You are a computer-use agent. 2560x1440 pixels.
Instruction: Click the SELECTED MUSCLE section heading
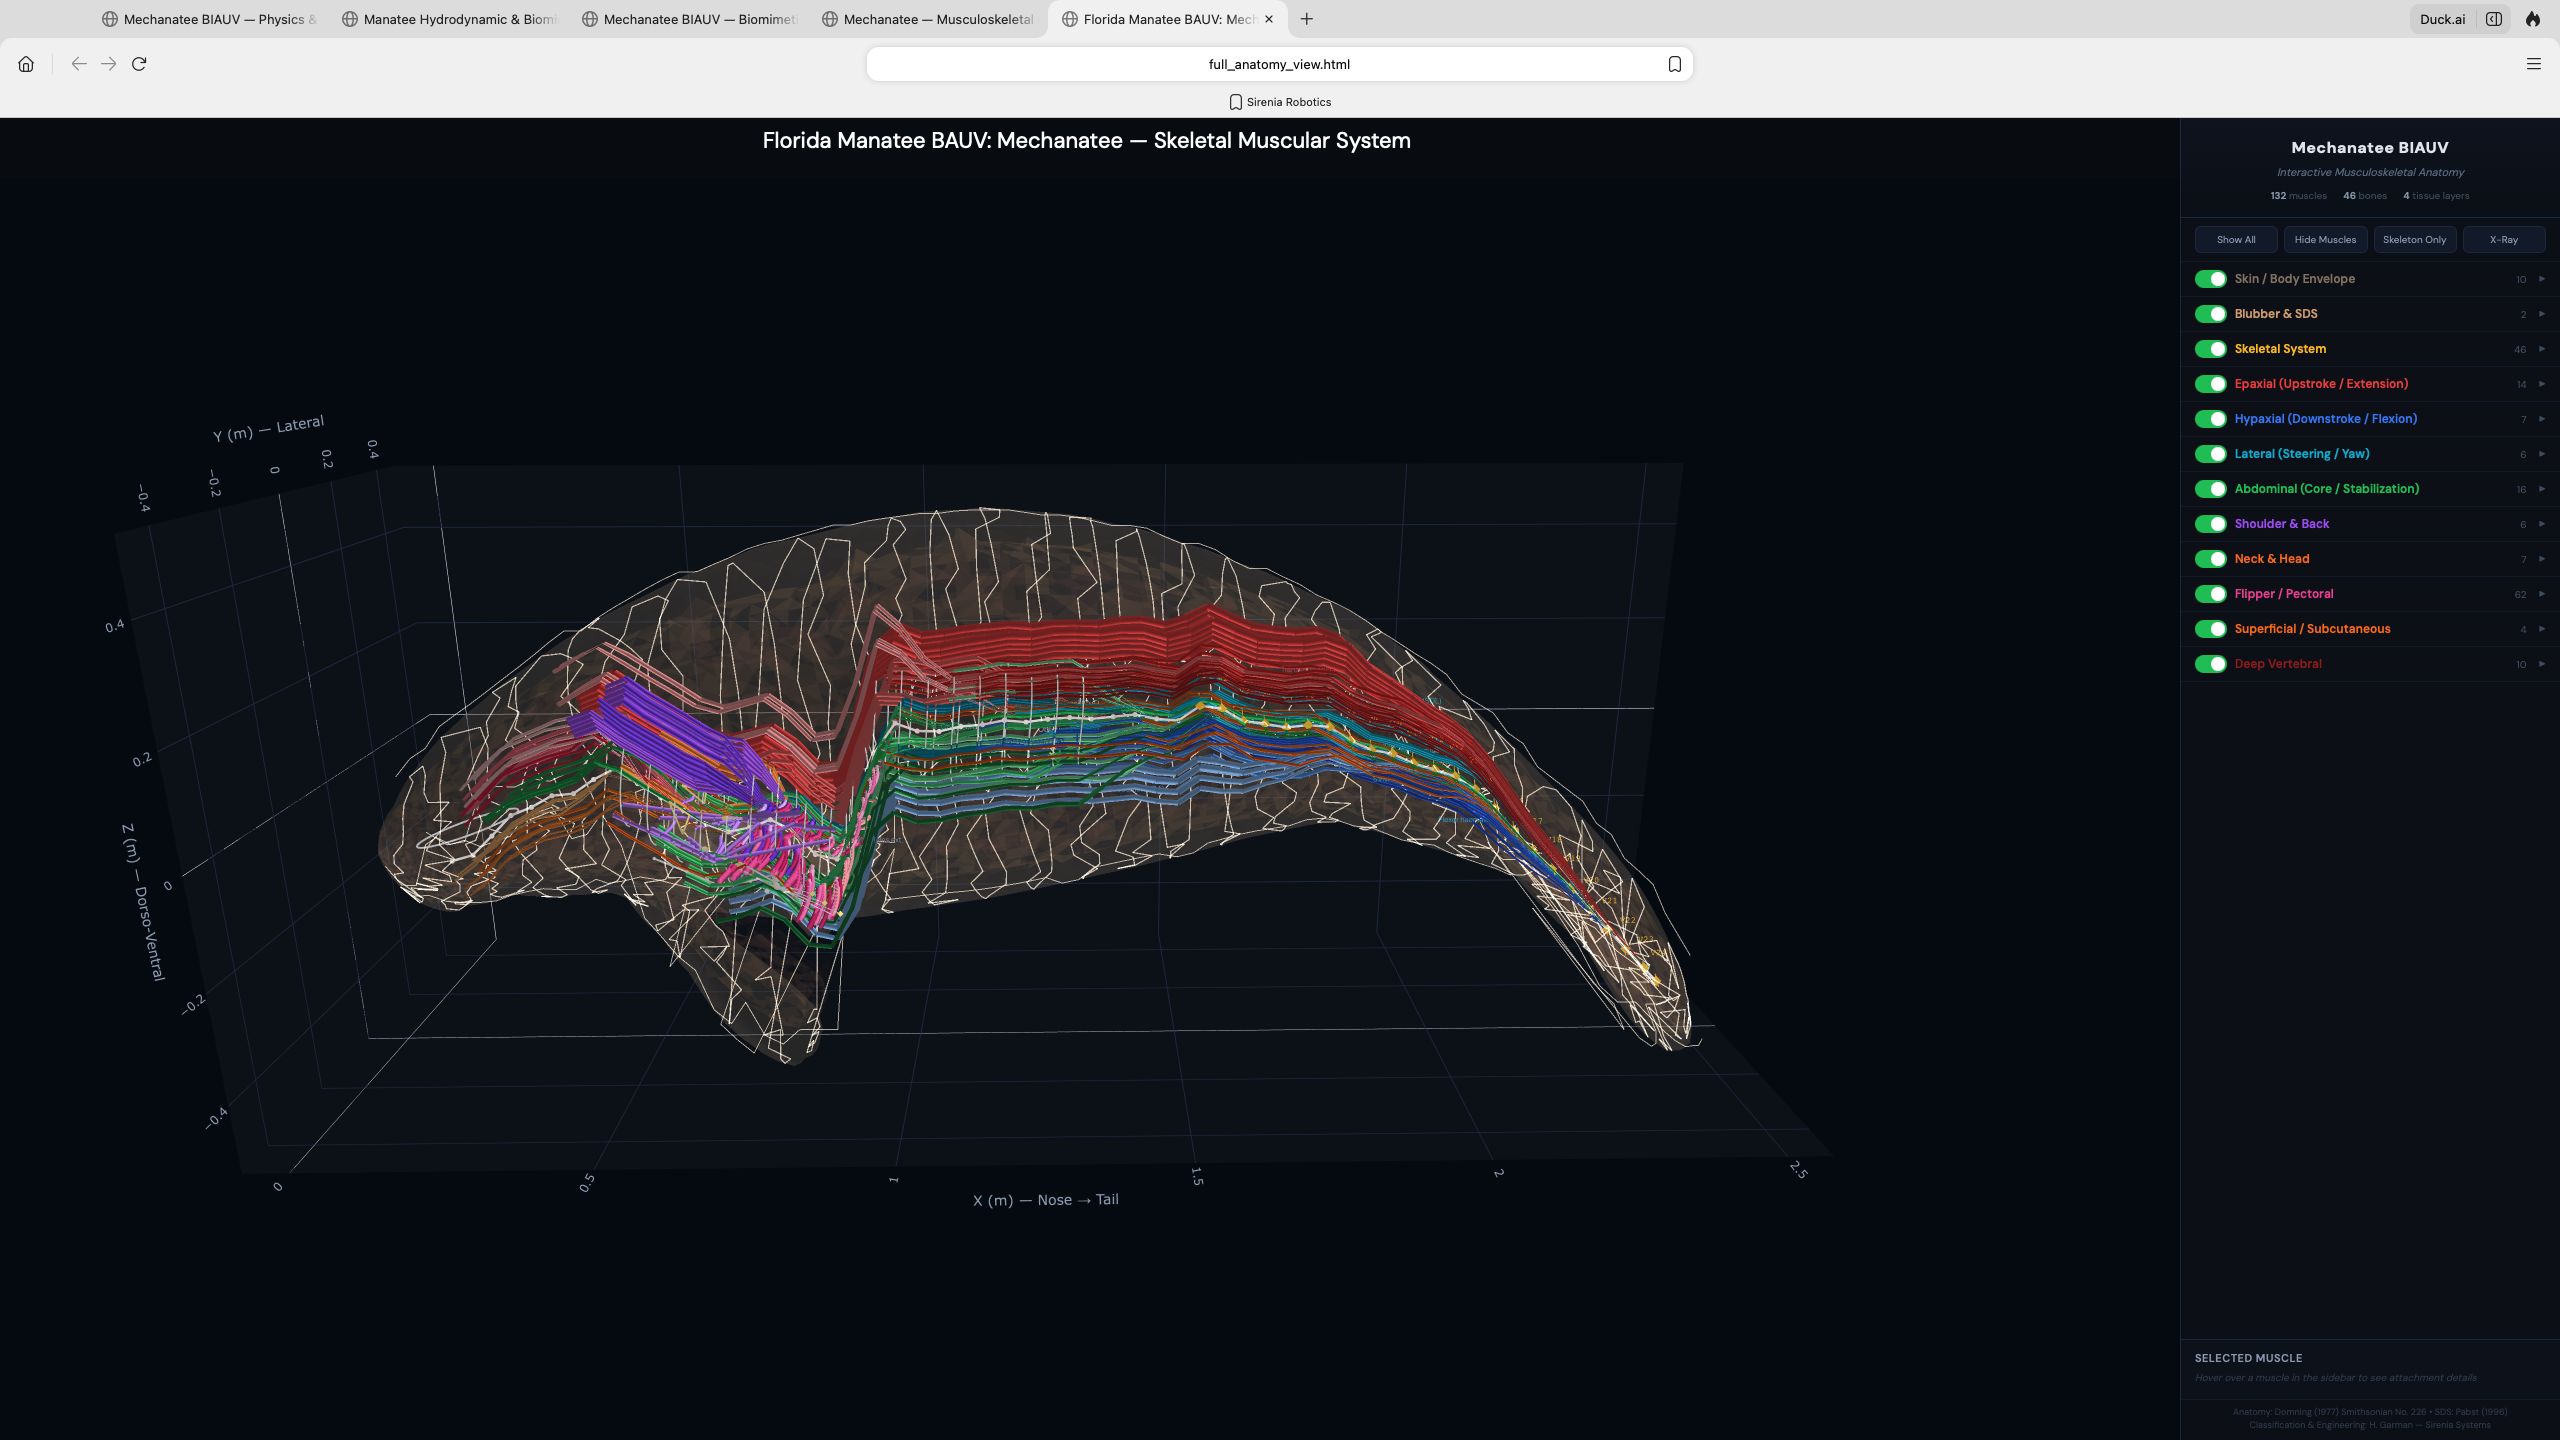pyautogui.click(x=2248, y=1358)
